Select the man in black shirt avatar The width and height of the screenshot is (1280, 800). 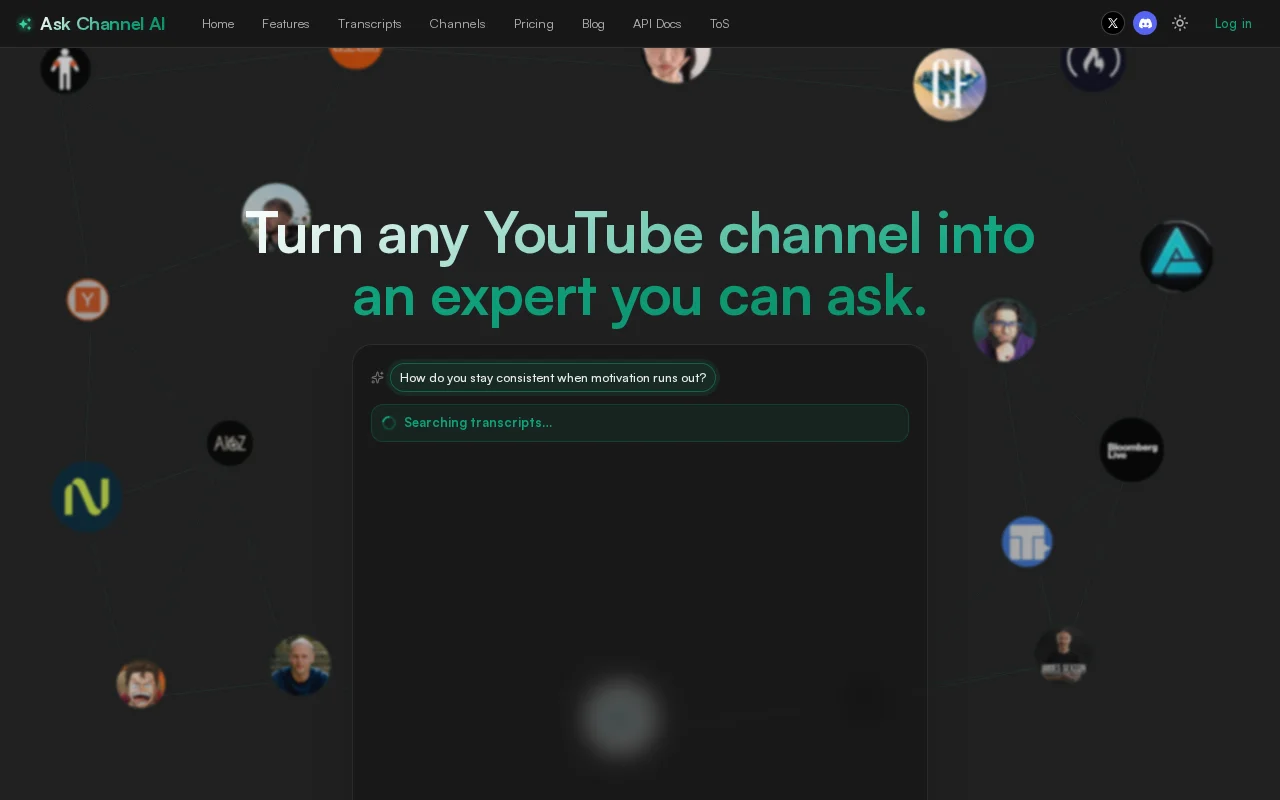1063,656
